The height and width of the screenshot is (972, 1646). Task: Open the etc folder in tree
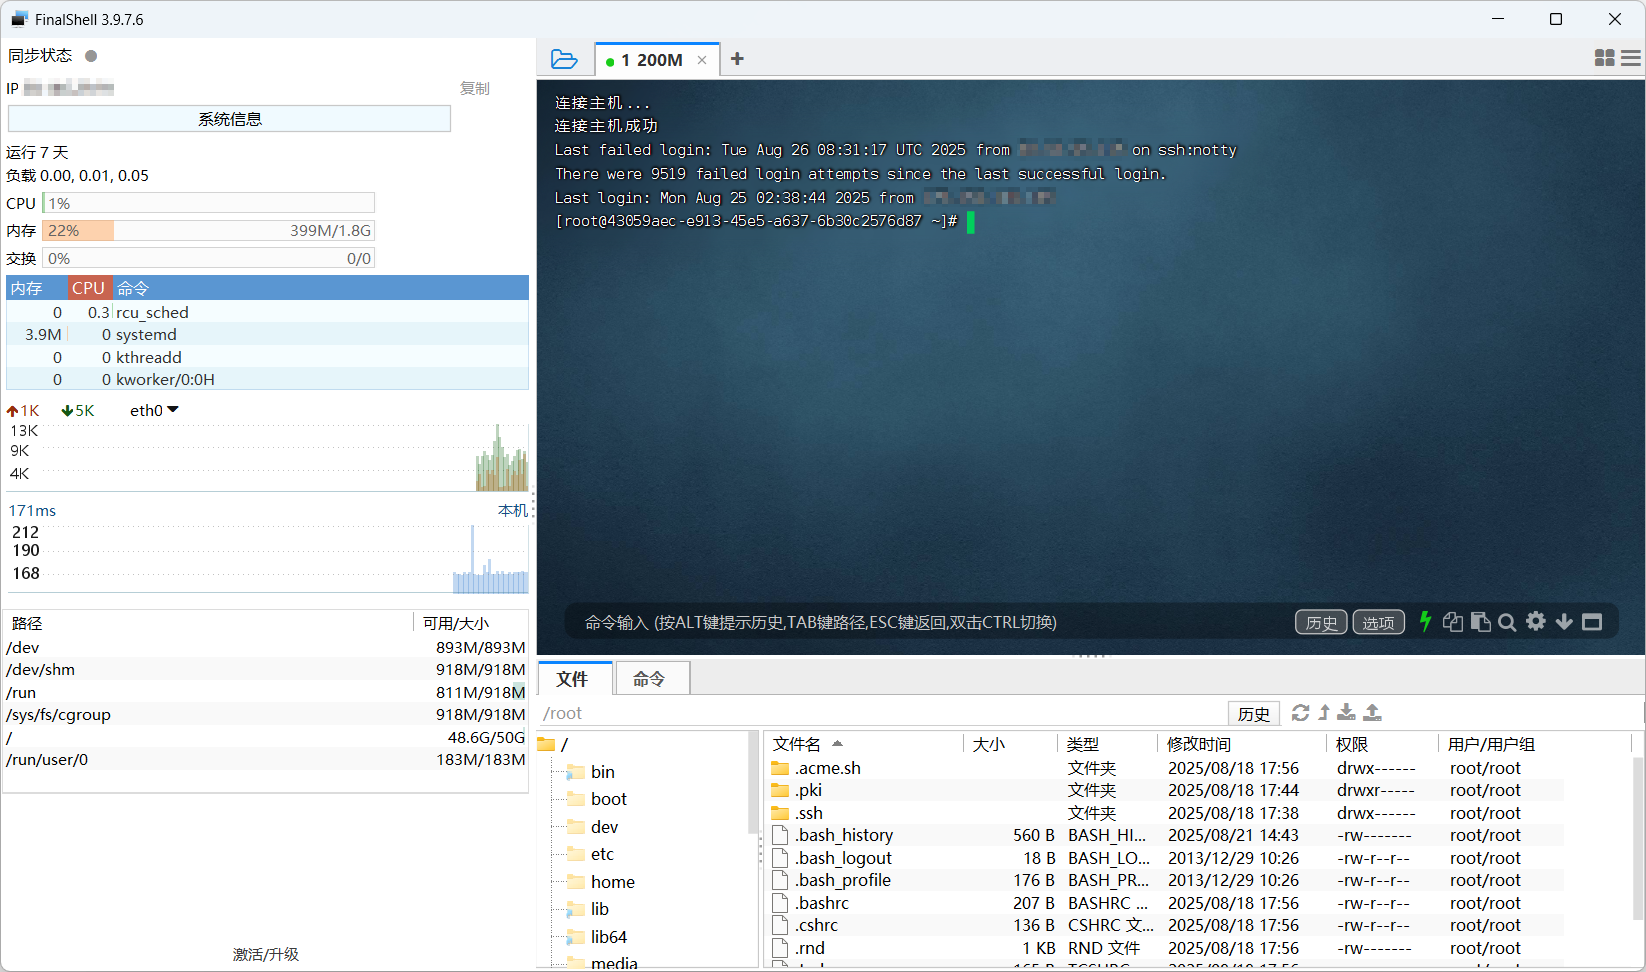pos(602,854)
